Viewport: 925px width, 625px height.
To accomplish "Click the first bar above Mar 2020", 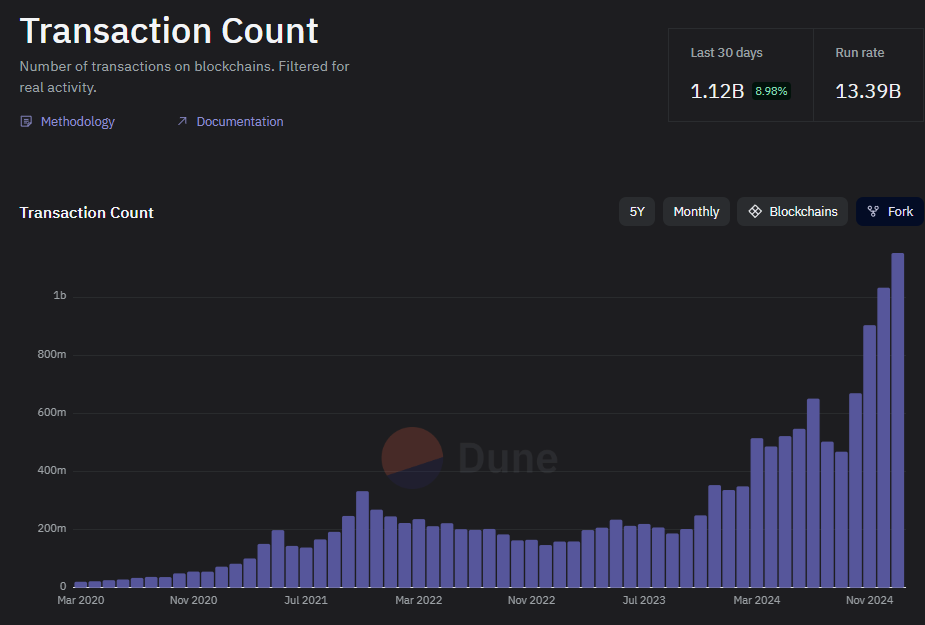I will [81, 583].
